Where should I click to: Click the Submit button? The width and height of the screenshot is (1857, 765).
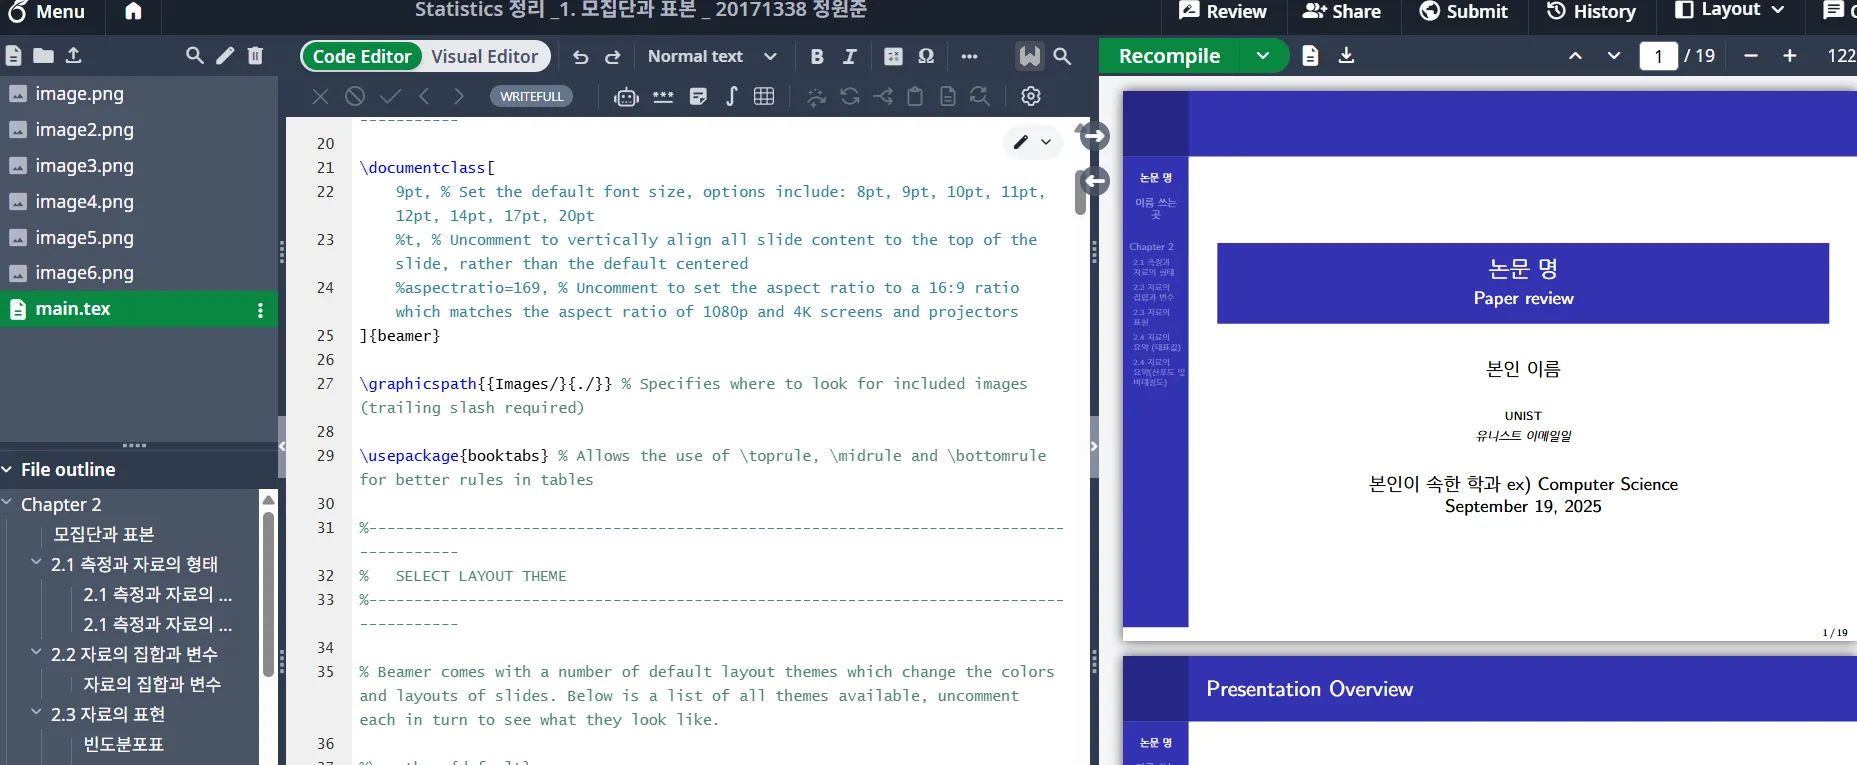(x=1464, y=12)
